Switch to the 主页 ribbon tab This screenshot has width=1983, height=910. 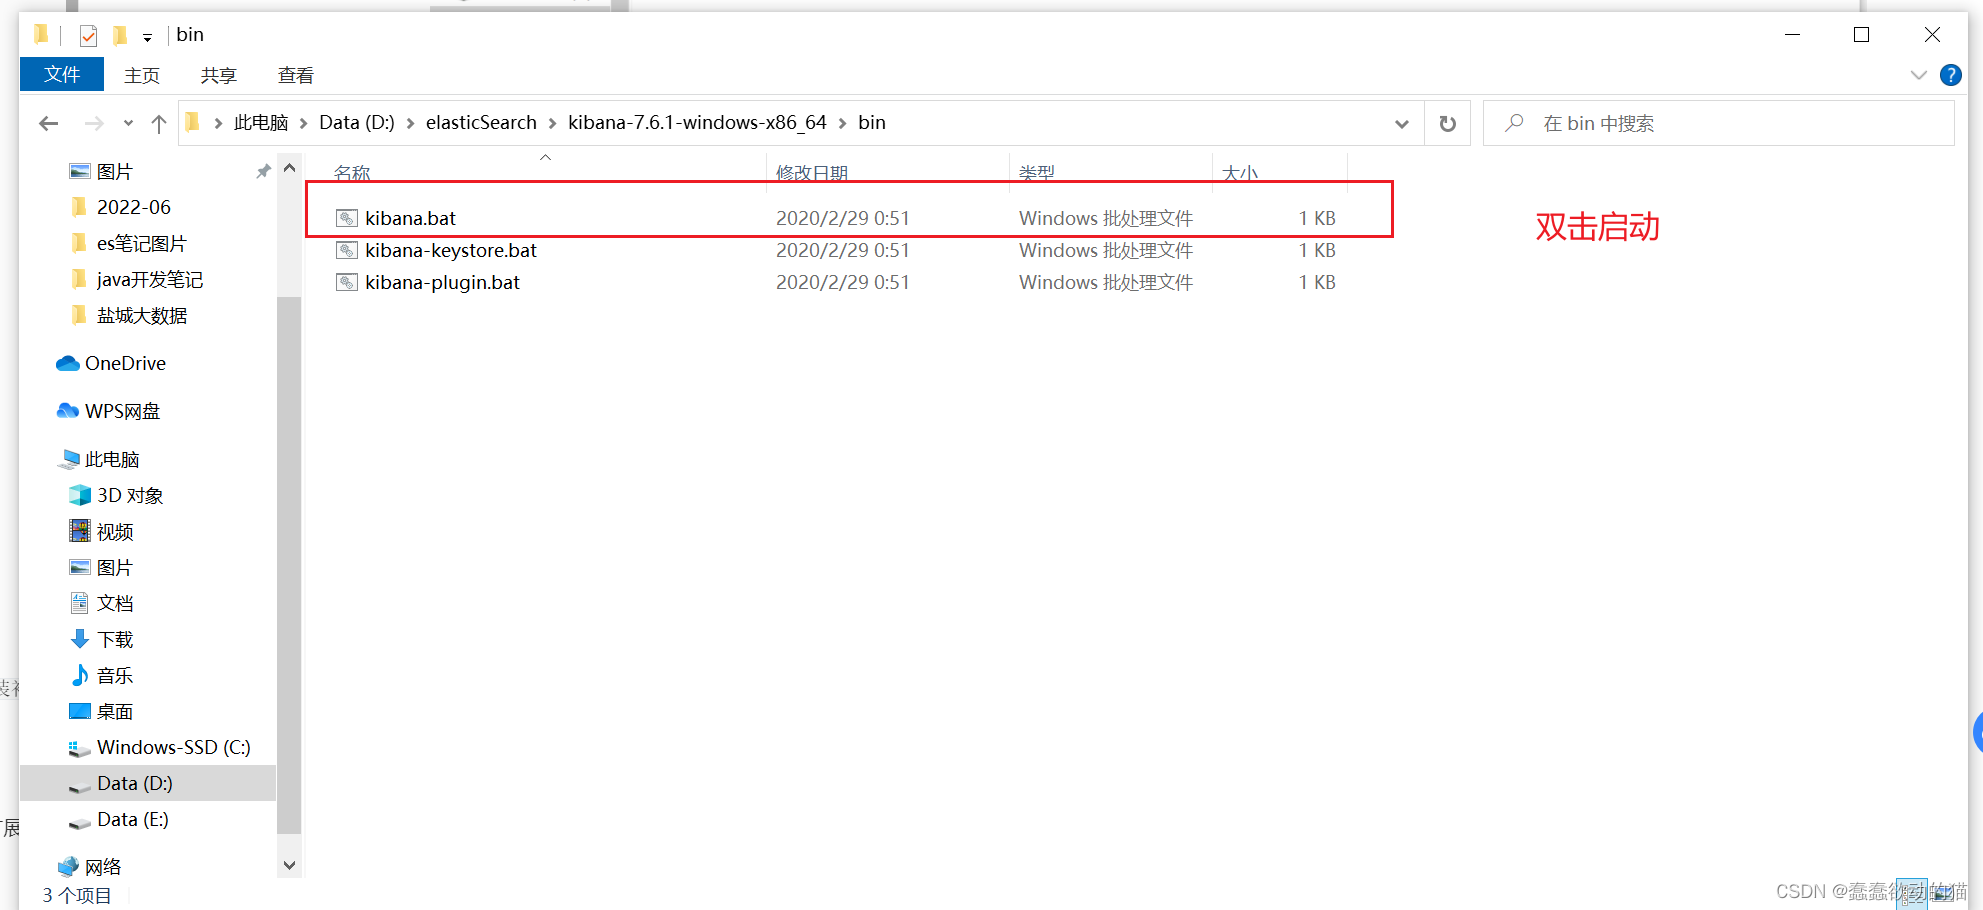click(142, 75)
